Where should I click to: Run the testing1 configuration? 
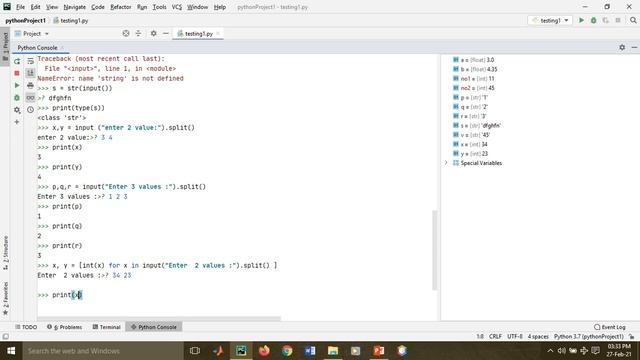pyautogui.click(x=581, y=20)
